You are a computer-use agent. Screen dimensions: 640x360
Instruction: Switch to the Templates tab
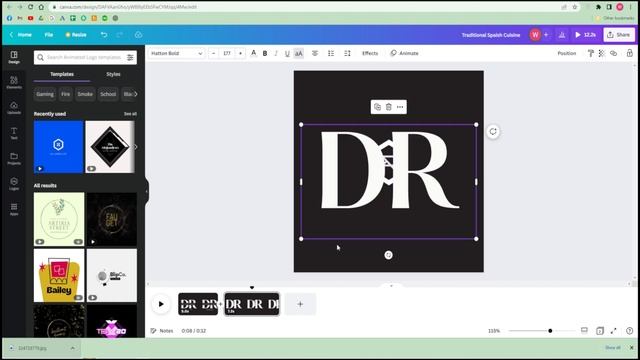tap(62, 74)
